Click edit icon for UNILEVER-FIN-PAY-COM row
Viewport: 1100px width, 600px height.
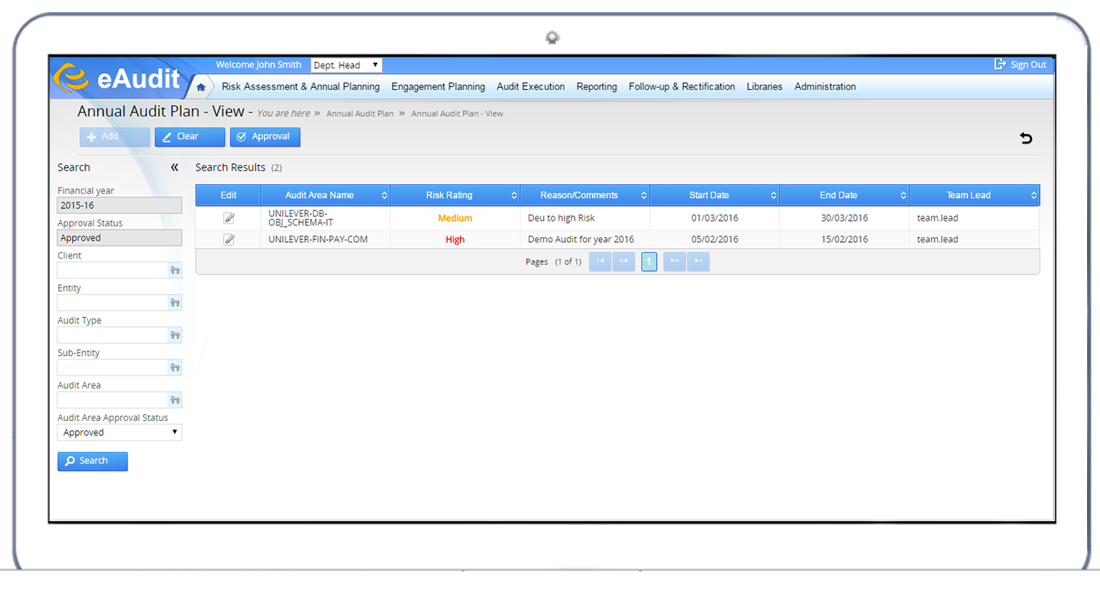[228, 240]
